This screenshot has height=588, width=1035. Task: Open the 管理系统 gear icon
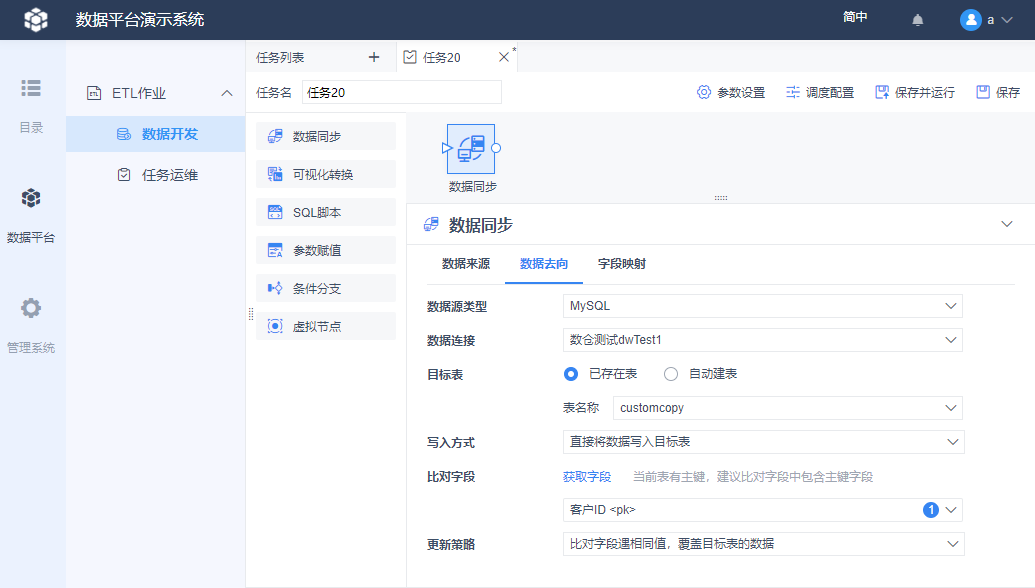(x=31, y=308)
